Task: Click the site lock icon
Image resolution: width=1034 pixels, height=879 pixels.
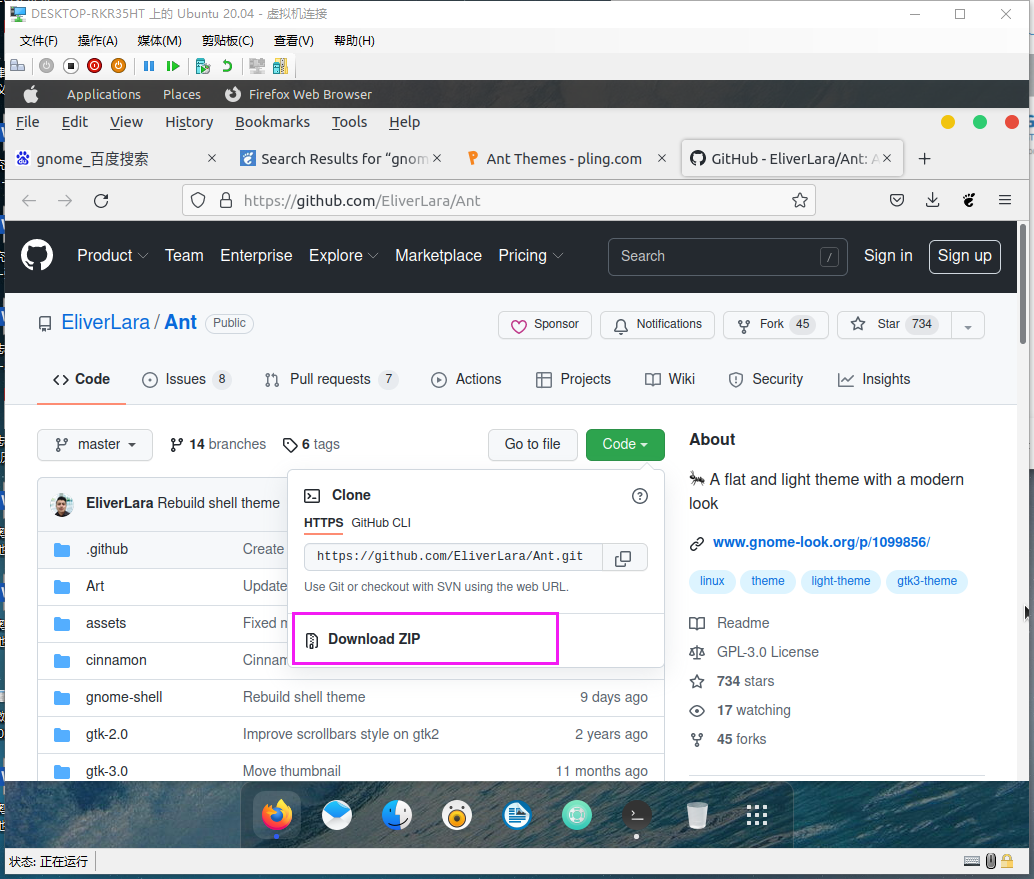Action: (226, 200)
